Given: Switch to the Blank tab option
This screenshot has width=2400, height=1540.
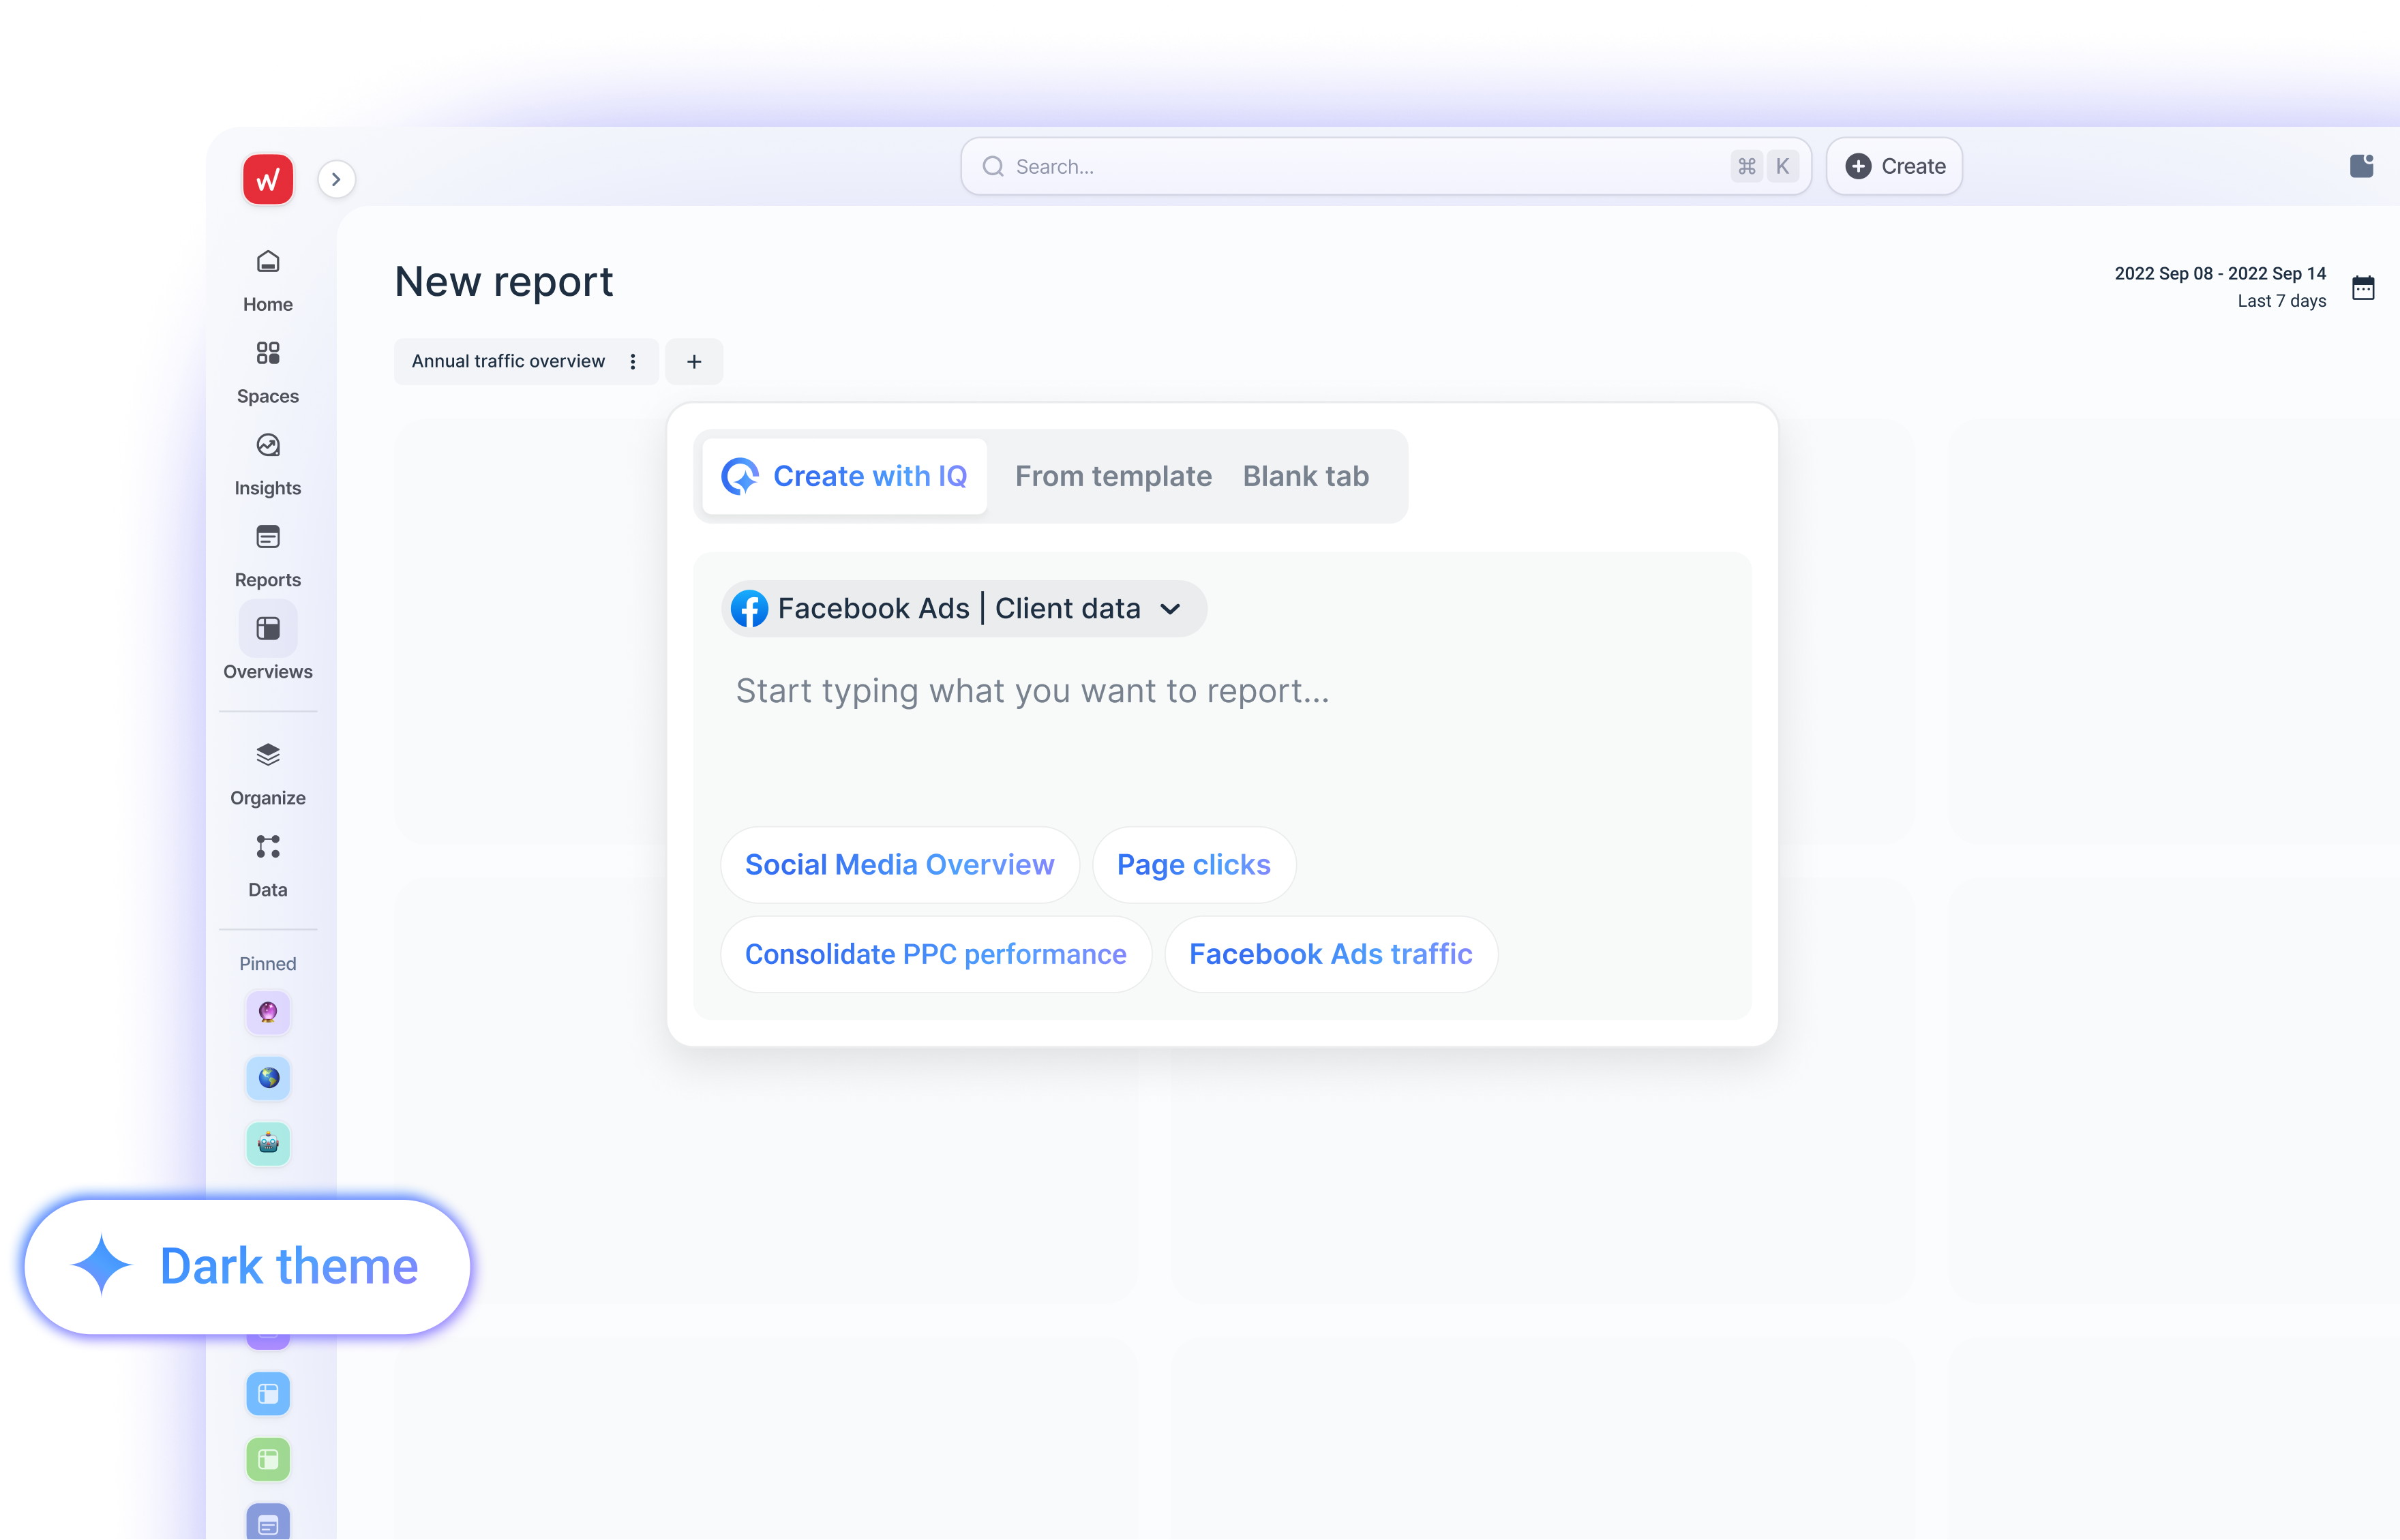Looking at the screenshot, I should tap(1306, 476).
